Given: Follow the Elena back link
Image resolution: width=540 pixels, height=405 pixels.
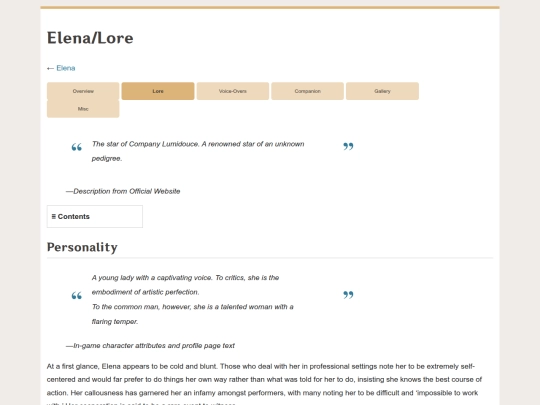Looking at the screenshot, I should click(x=66, y=68).
